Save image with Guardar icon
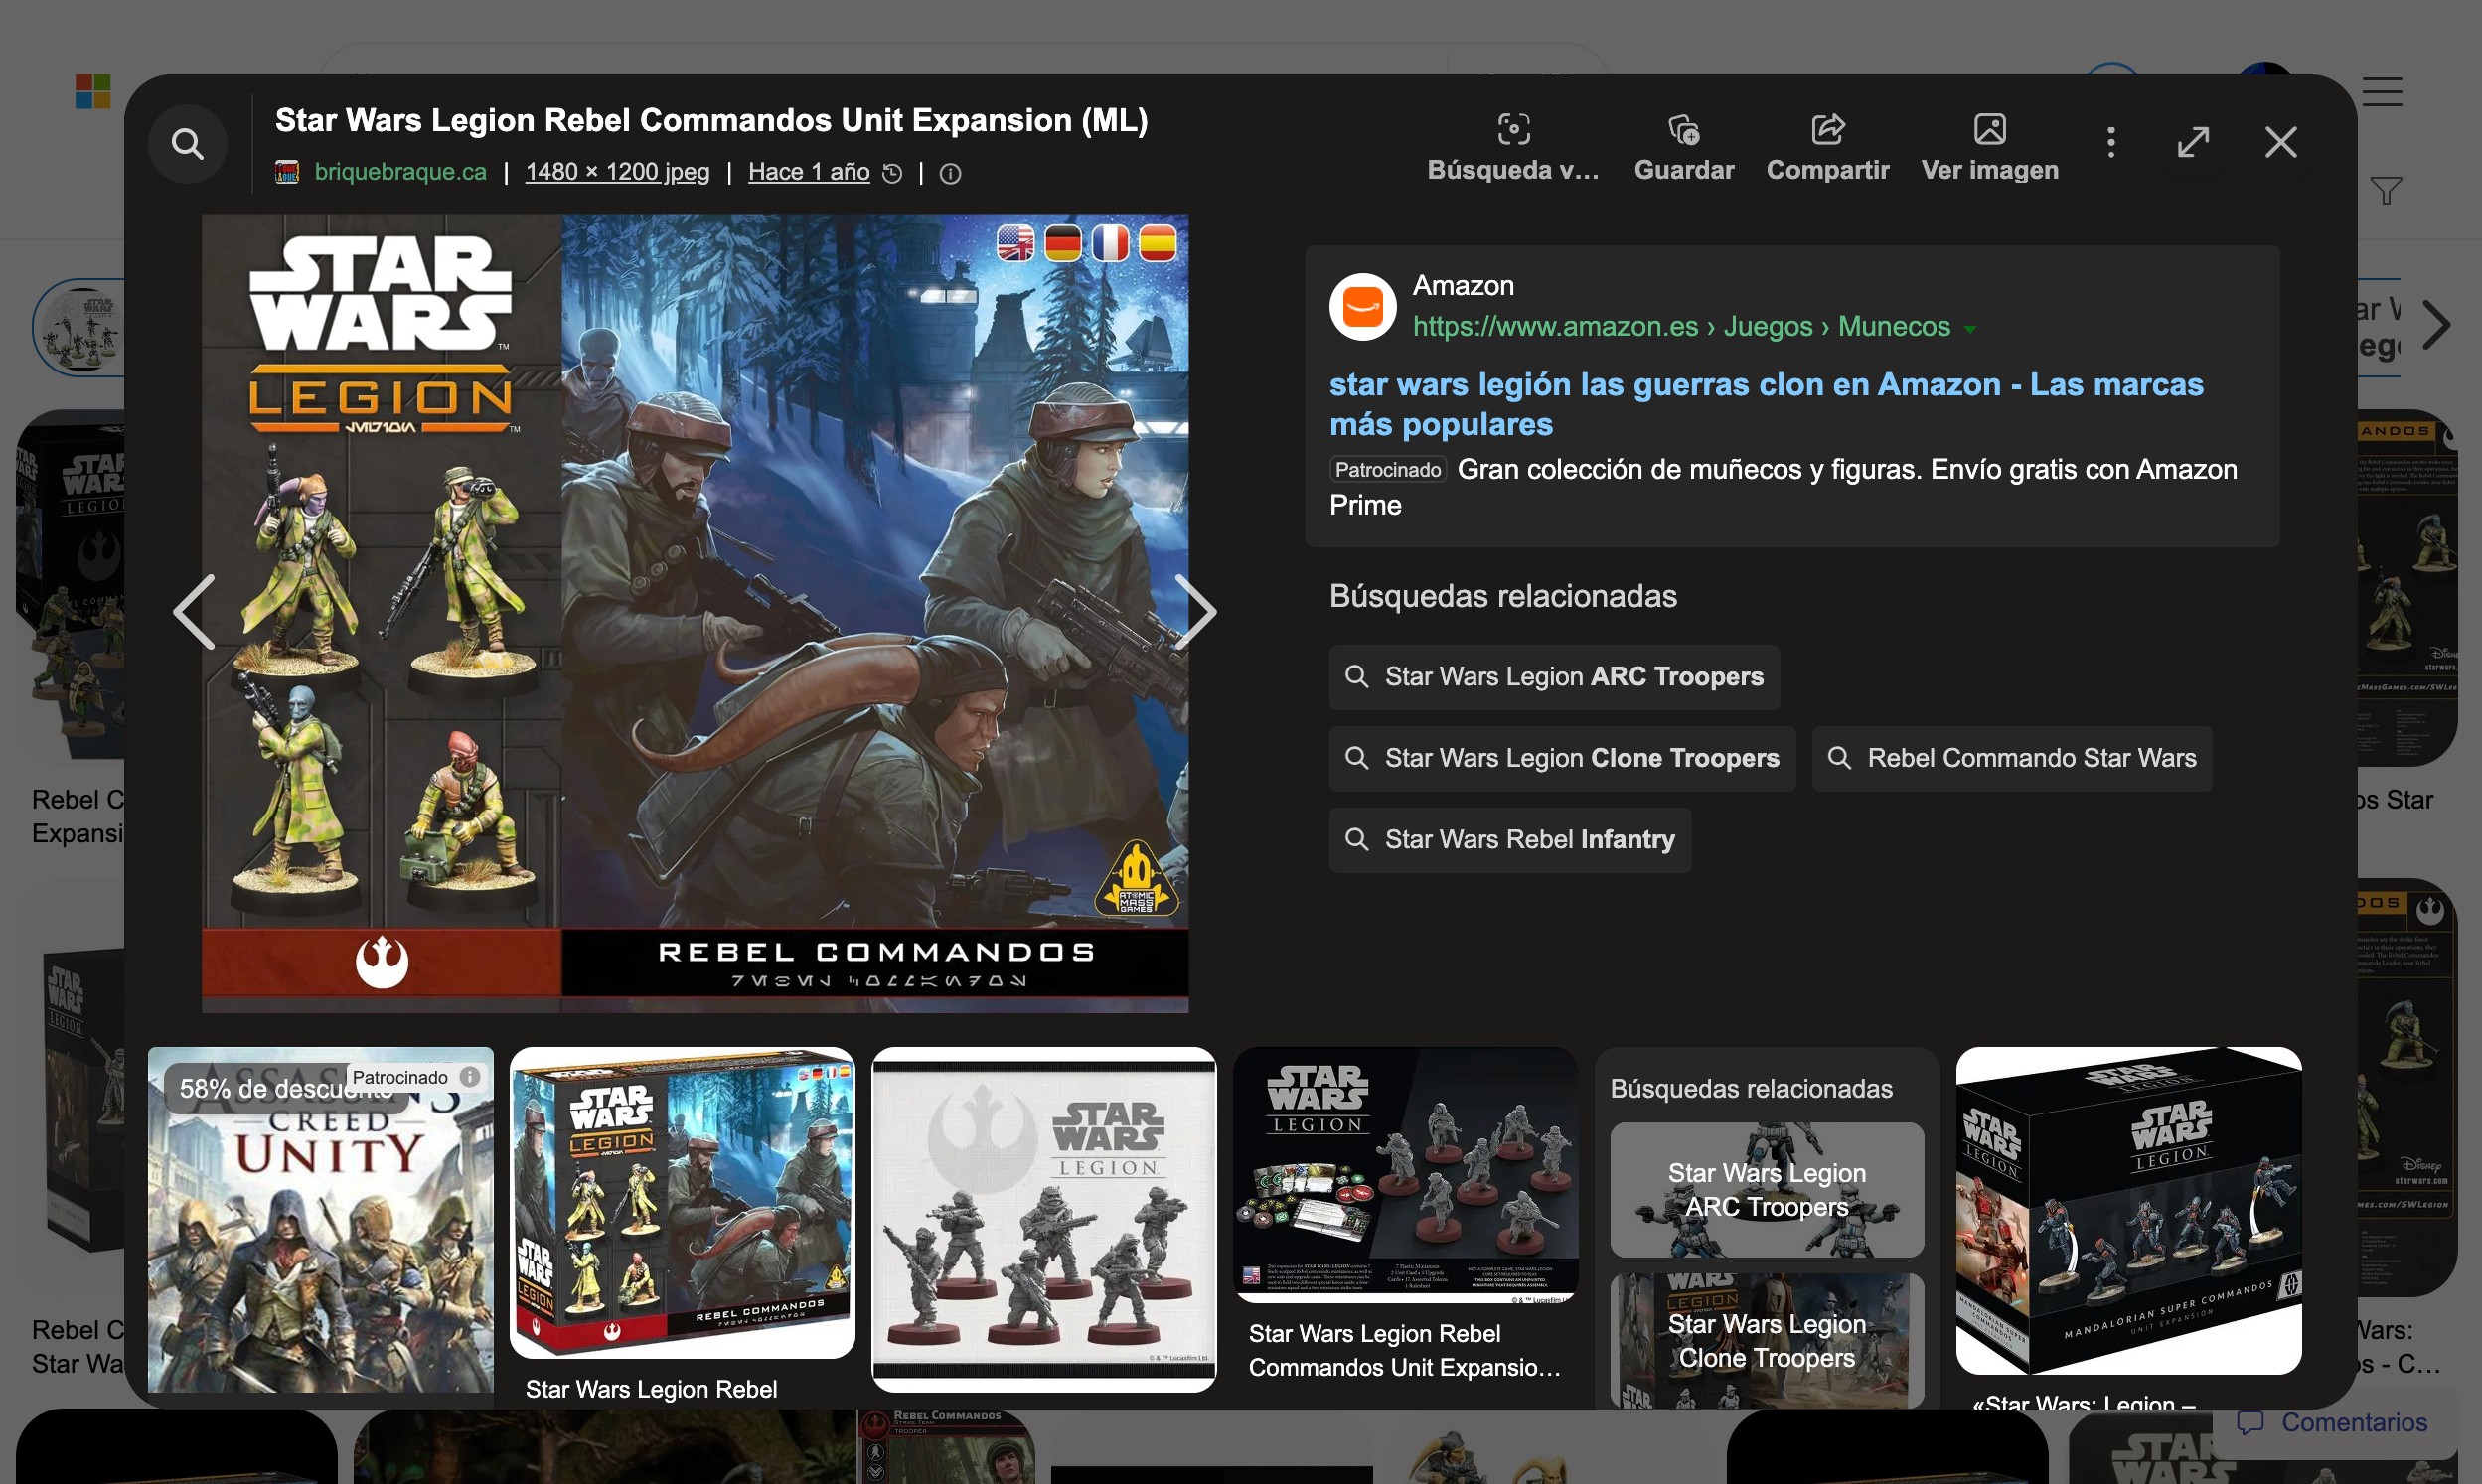Screen dimensions: 2482x1484 (x=1684, y=148)
